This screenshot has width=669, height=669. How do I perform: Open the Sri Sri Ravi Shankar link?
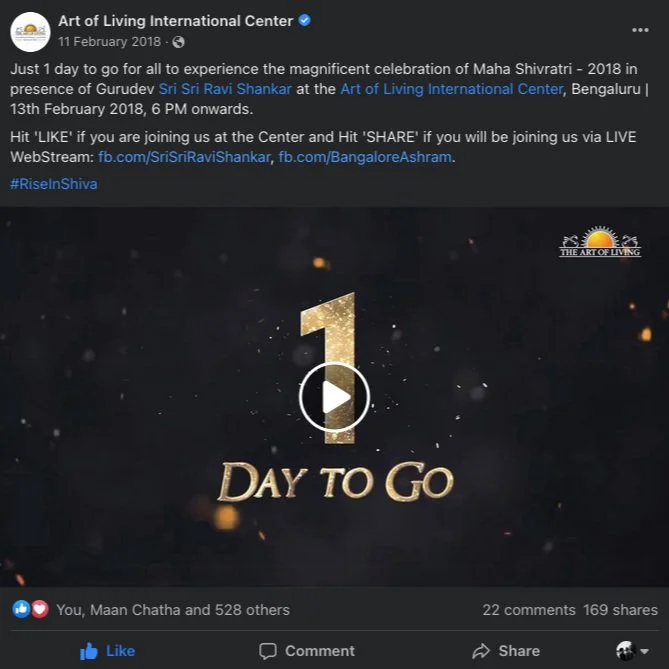coord(225,89)
